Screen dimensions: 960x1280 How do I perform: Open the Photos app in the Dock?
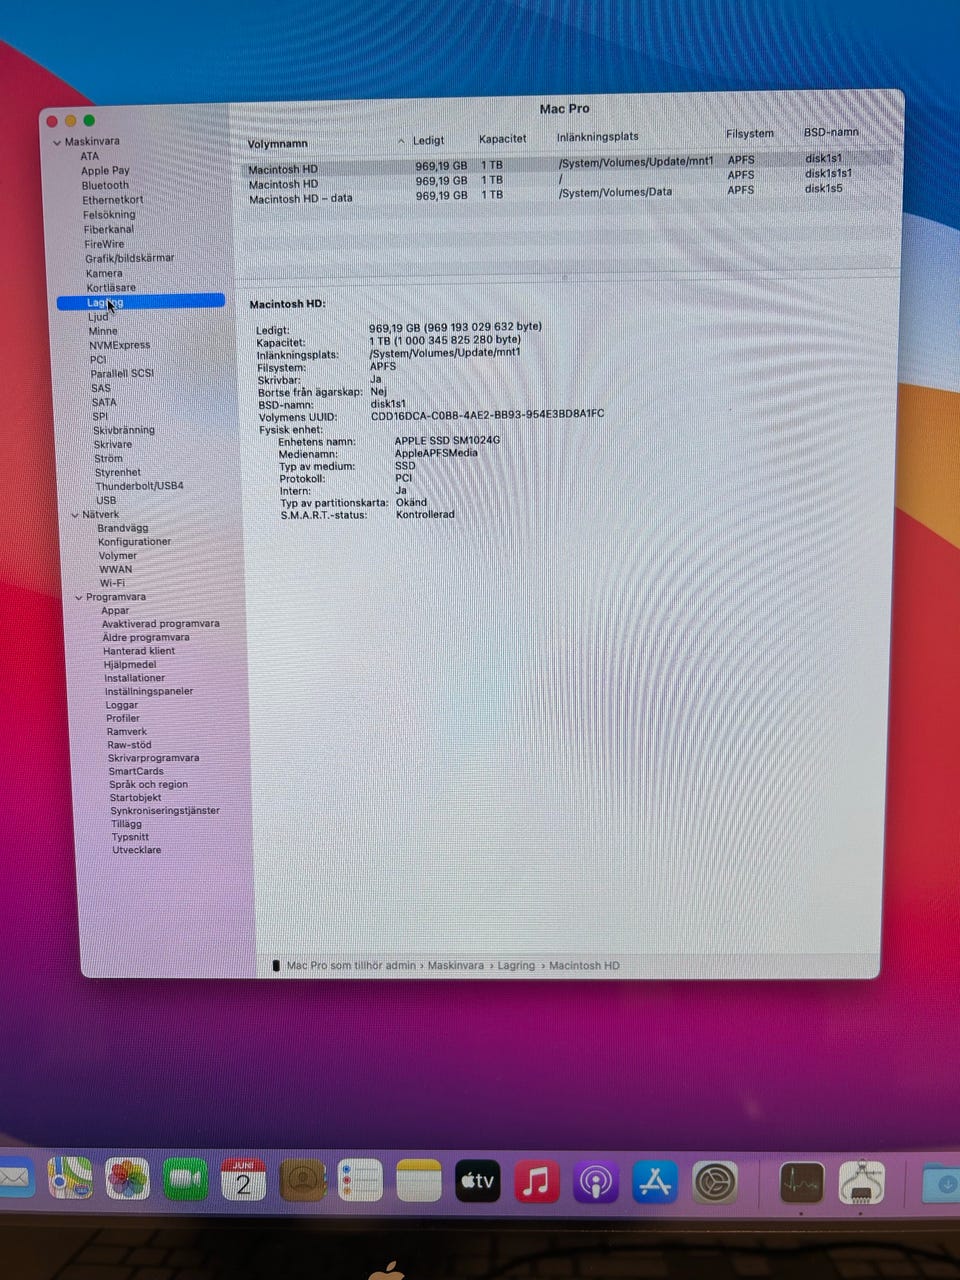point(127,1179)
